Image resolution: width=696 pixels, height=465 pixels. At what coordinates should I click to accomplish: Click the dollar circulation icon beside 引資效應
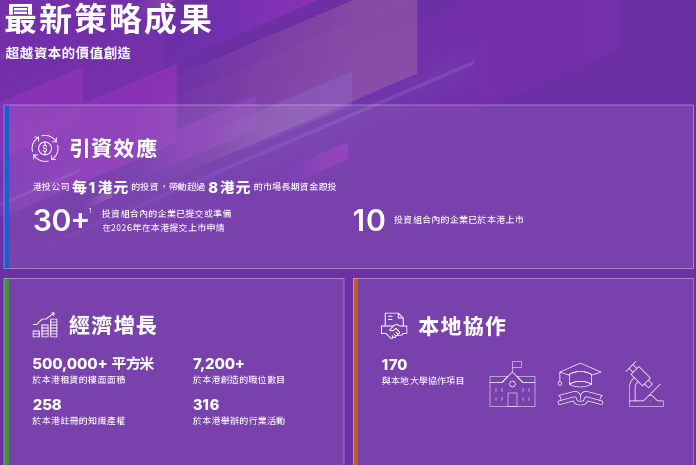45,149
